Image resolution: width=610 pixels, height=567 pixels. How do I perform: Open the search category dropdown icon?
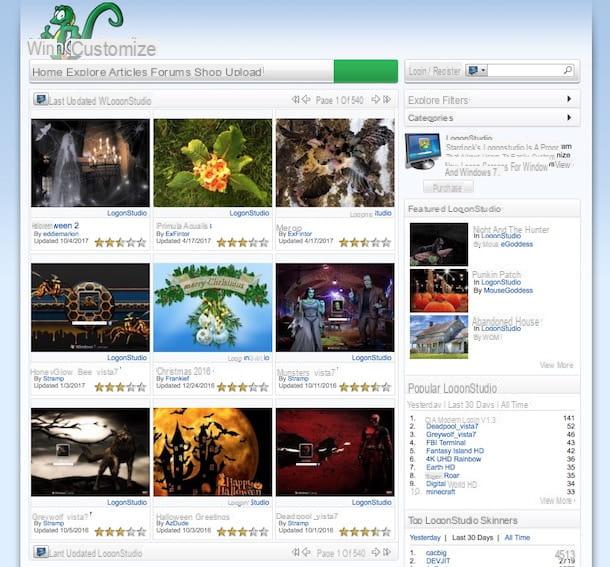(477, 71)
